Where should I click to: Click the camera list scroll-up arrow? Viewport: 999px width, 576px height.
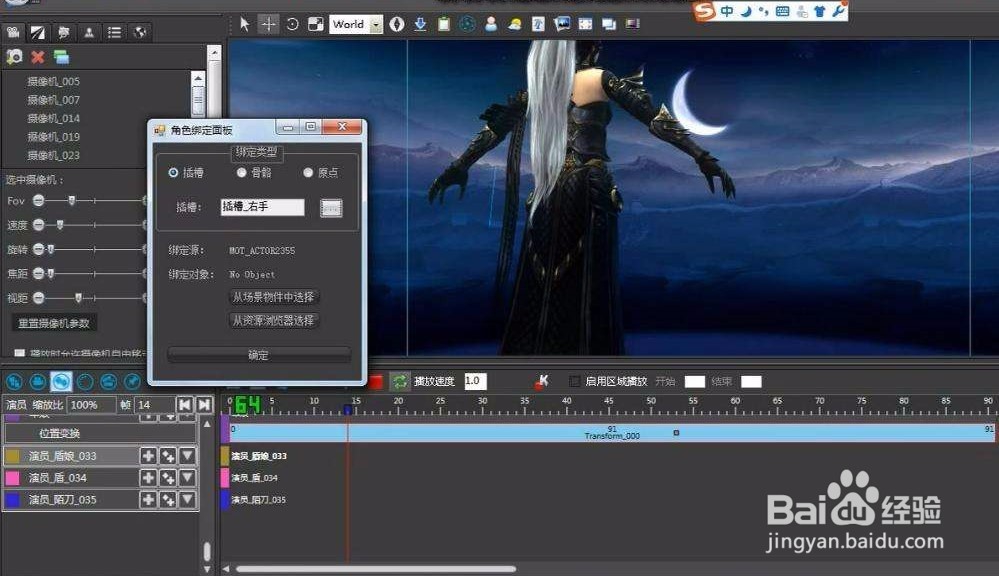tap(198, 78)
